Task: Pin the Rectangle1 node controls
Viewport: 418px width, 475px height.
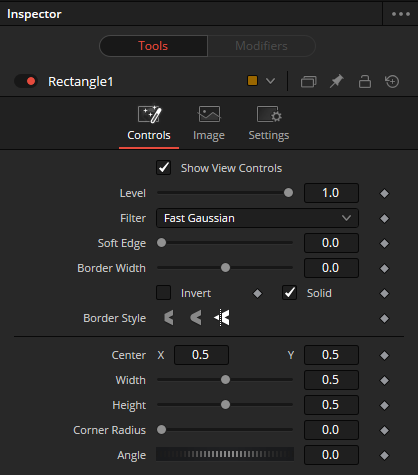Action: click(337, 81)
